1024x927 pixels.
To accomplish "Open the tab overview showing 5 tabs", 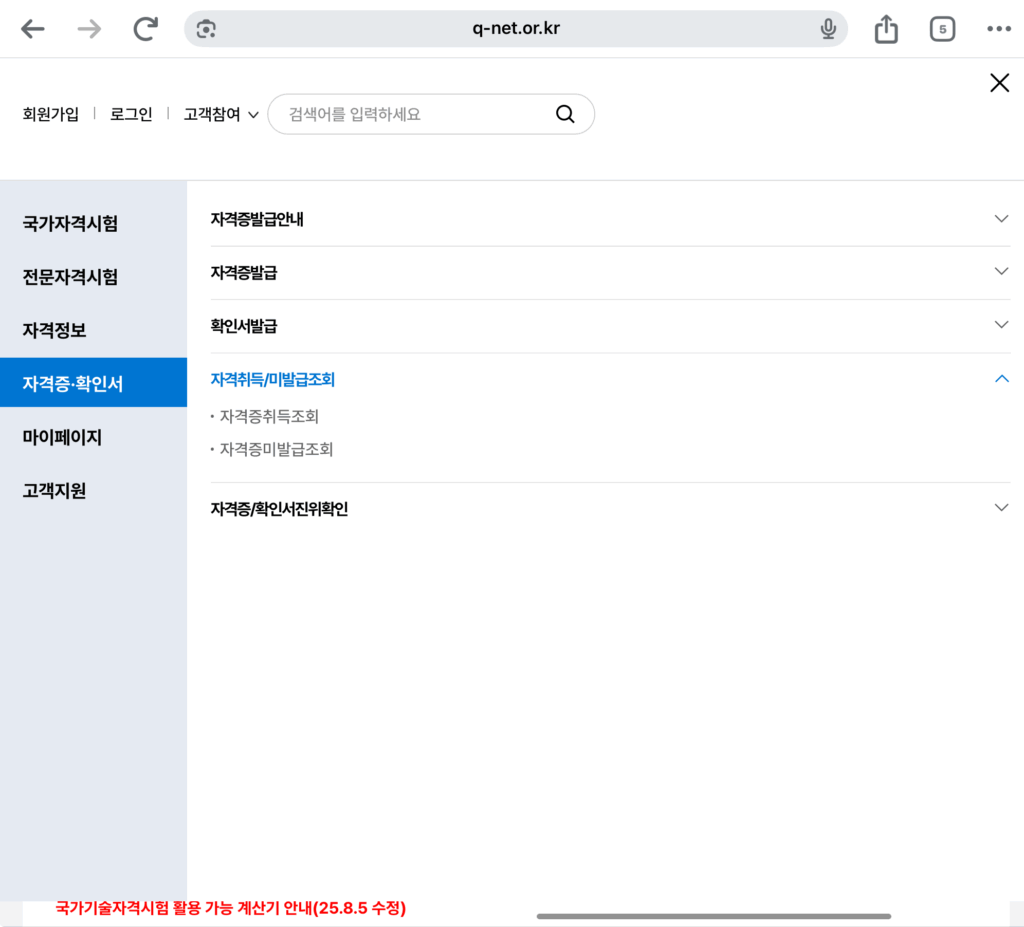I will pyautogui.click(x=942, y=28).
